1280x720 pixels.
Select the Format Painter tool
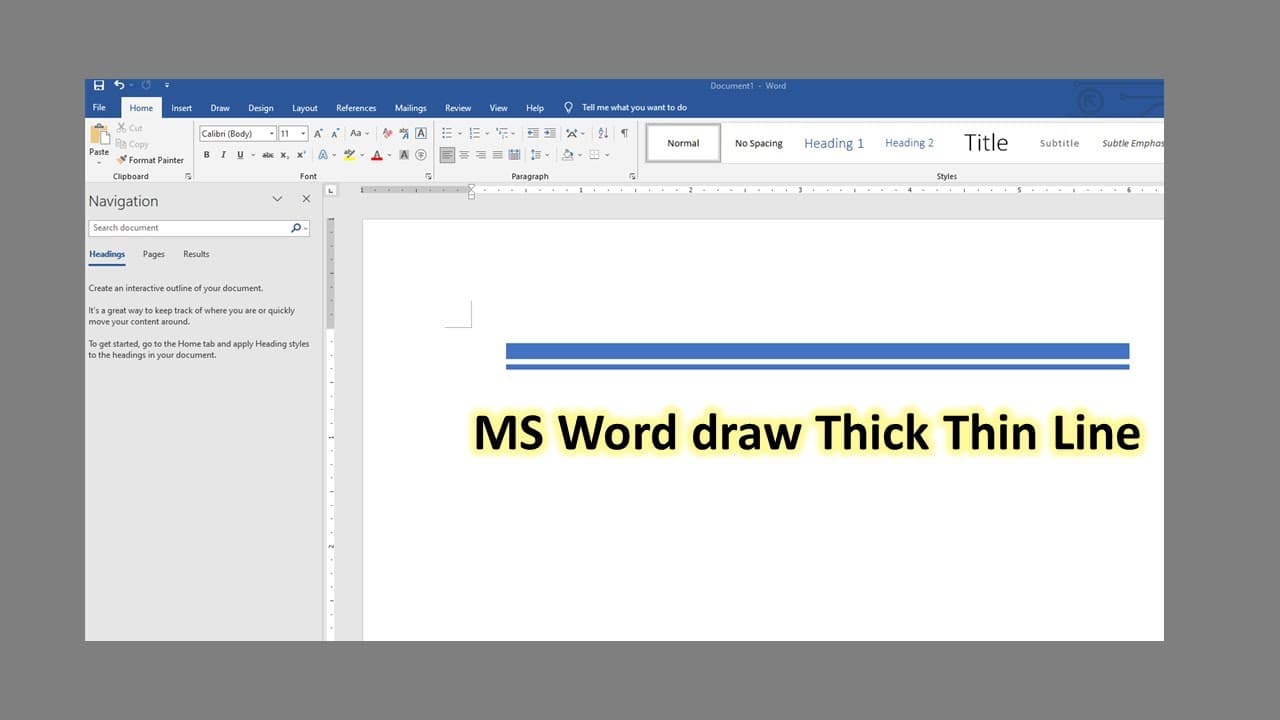tap(150, 160)
